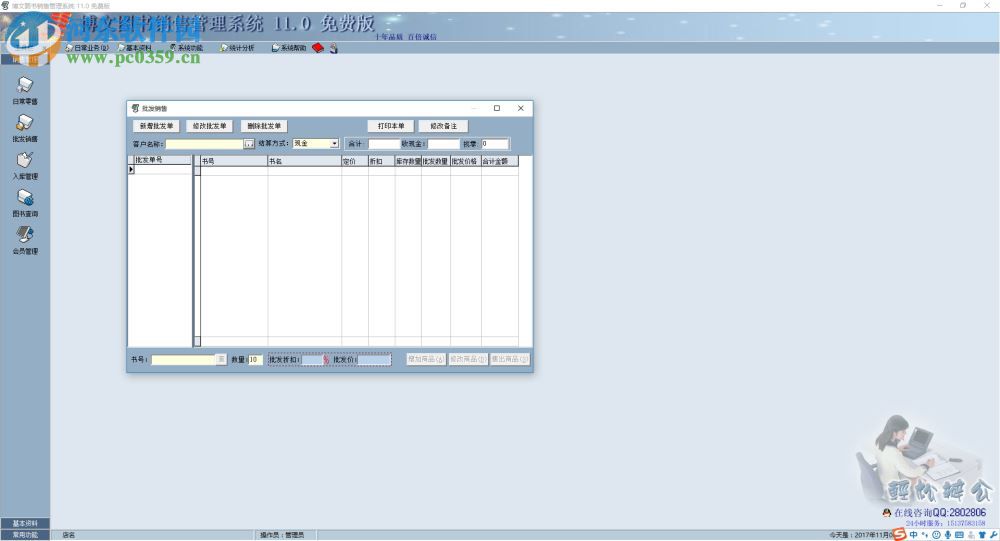
Task: Click the 折扣 column header
Action: point(381,161)
